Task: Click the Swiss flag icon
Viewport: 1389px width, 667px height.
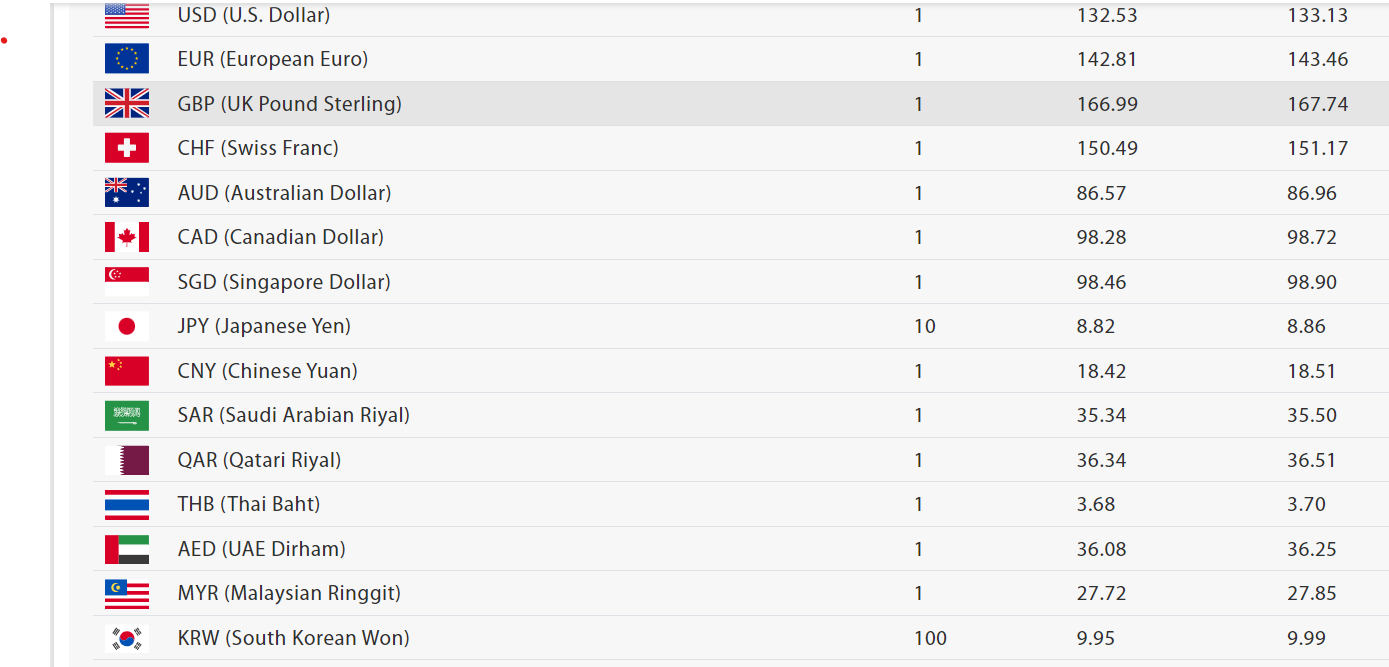Action: coord(127,148)
